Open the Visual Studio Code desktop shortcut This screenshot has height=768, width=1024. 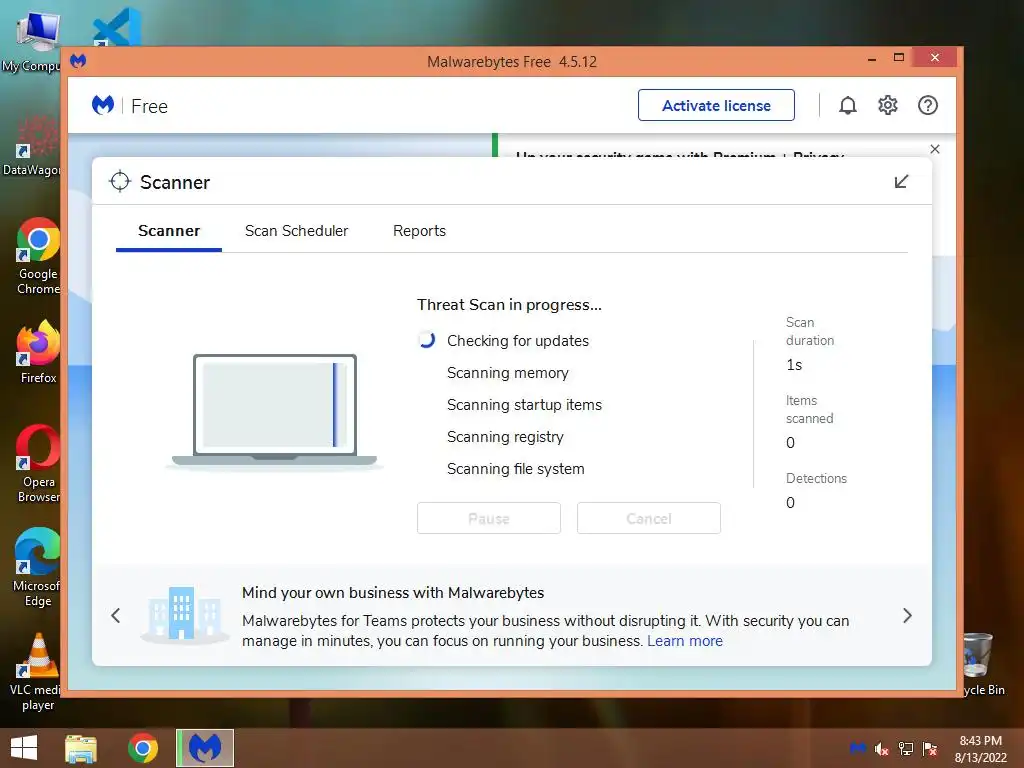click(x=118, y=27)
